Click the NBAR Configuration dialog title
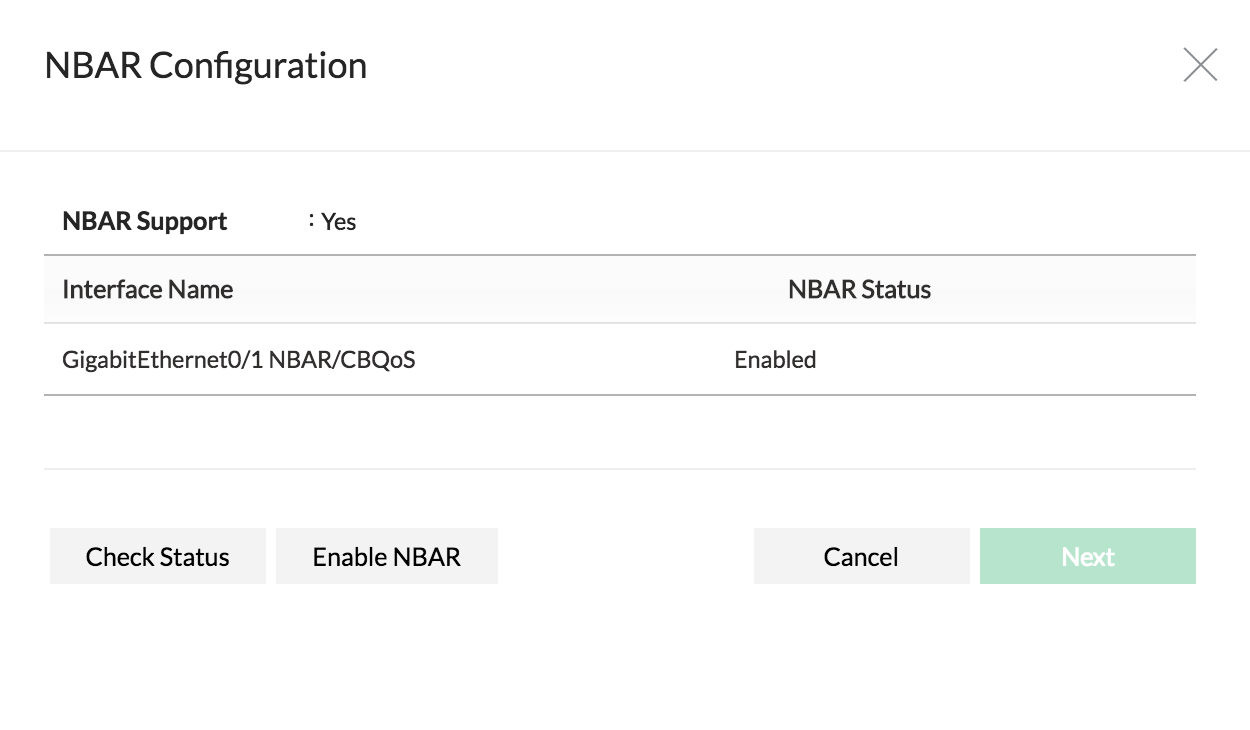This screenshot has height=730, width=1250. pos(205,64)
